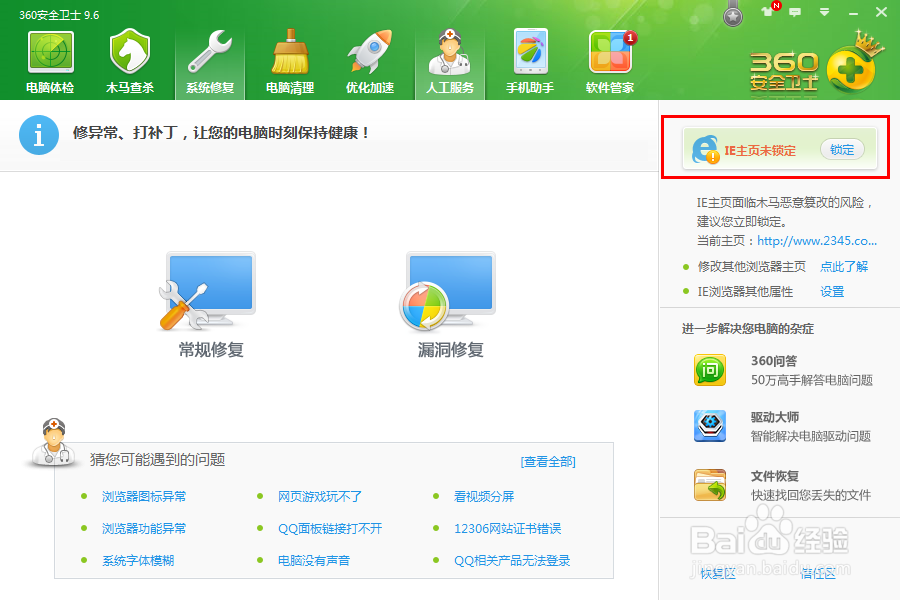900x600 pixels.
Task: Click the 漏洞修复 Windows patch icon
Action: (x=447, y=292)
